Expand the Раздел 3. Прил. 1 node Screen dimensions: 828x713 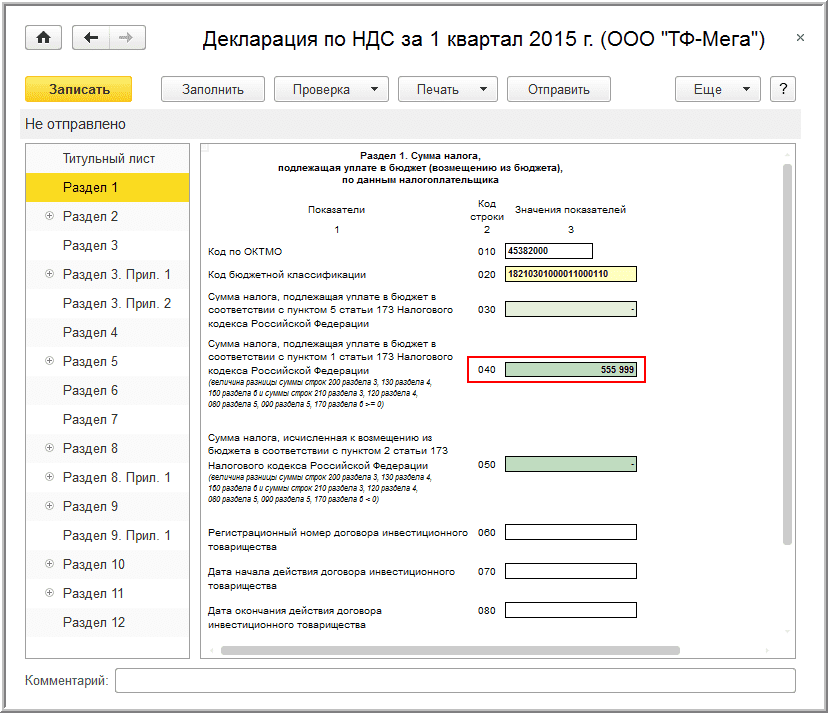pos(50,274)
